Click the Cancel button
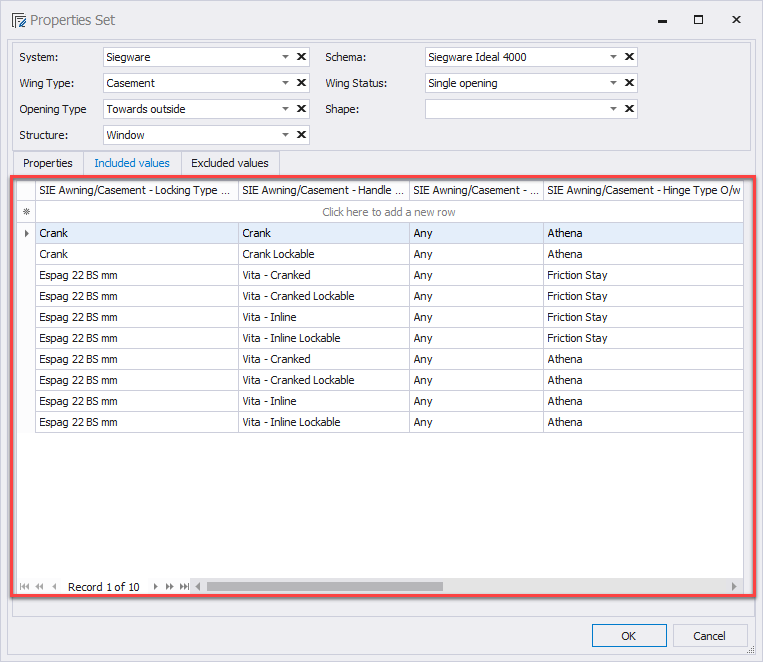The width and height of the screenshot is (763, 662). tap(709, 636)
